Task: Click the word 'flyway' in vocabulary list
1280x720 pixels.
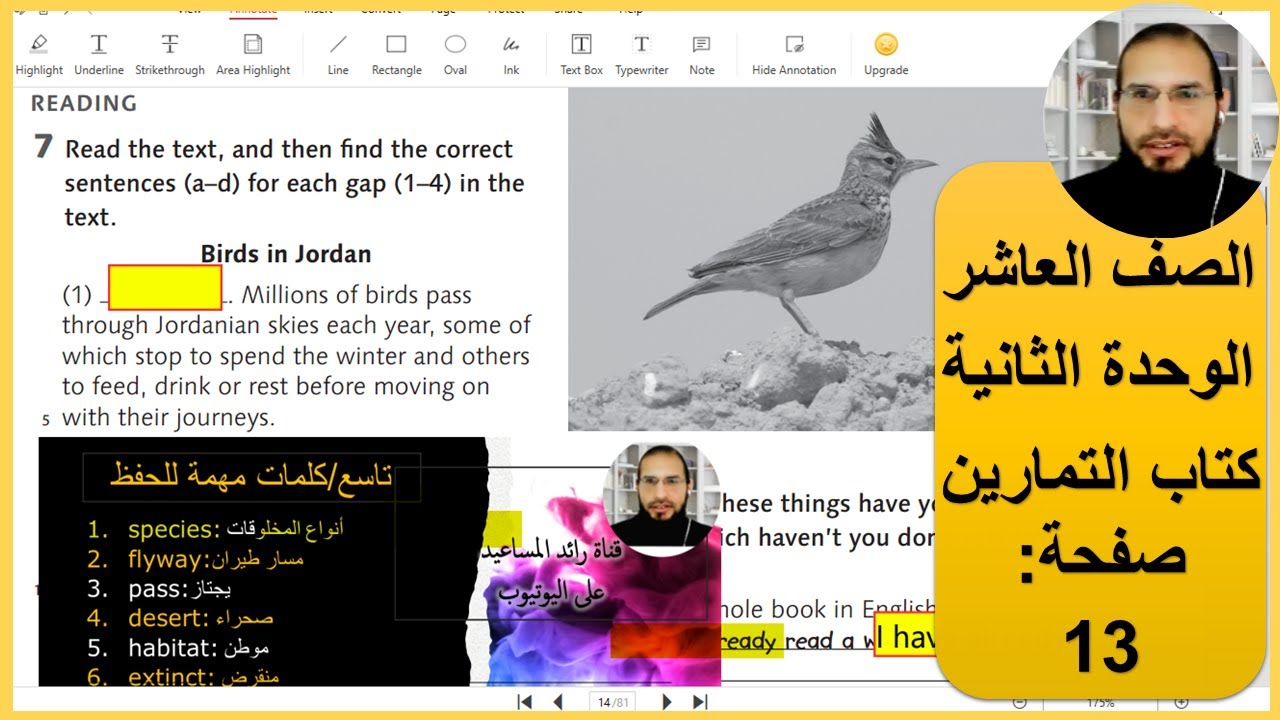Action: 166,560
